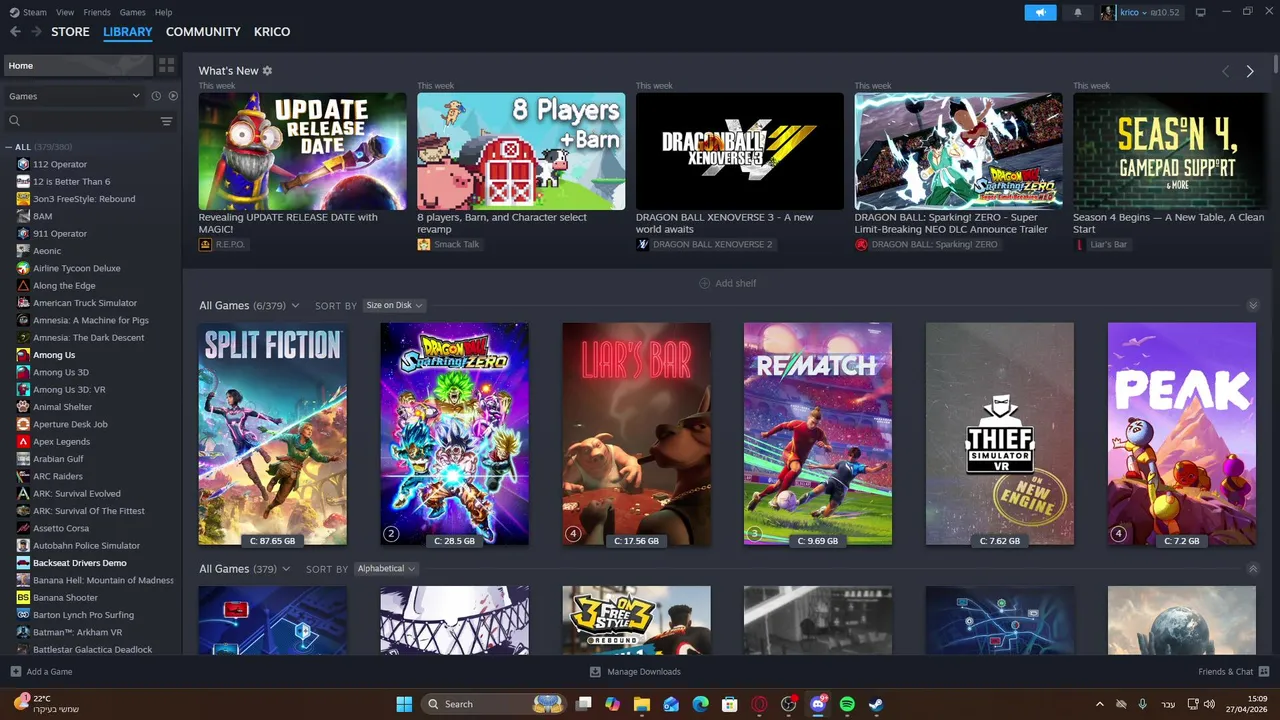
Task: Click Manage Downloads link
Action: click(644, 672)
